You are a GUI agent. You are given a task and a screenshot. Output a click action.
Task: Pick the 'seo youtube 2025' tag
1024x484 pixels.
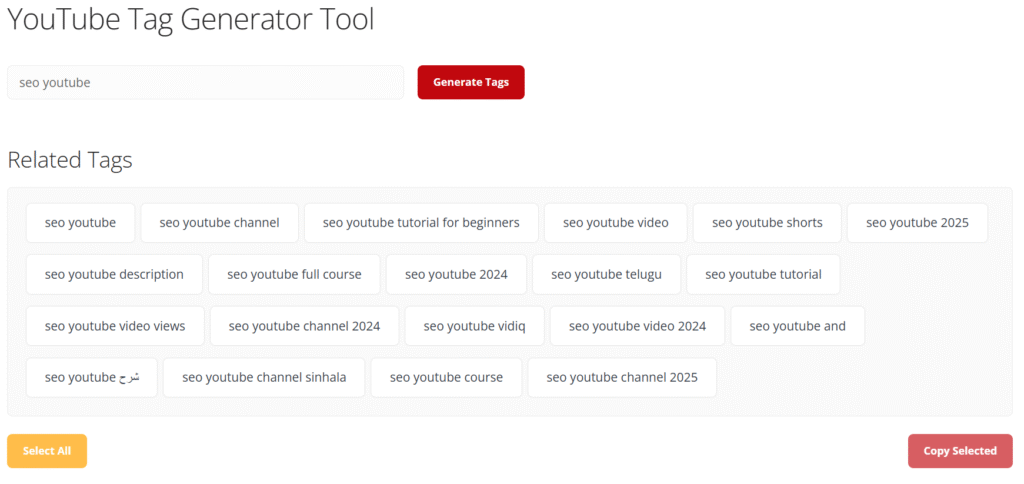pos(918,223)
